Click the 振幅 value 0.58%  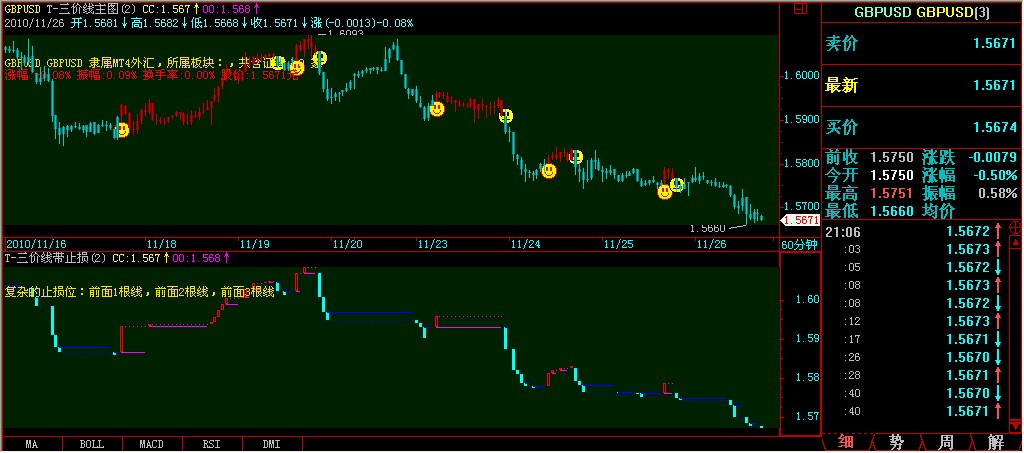point(997,193)
